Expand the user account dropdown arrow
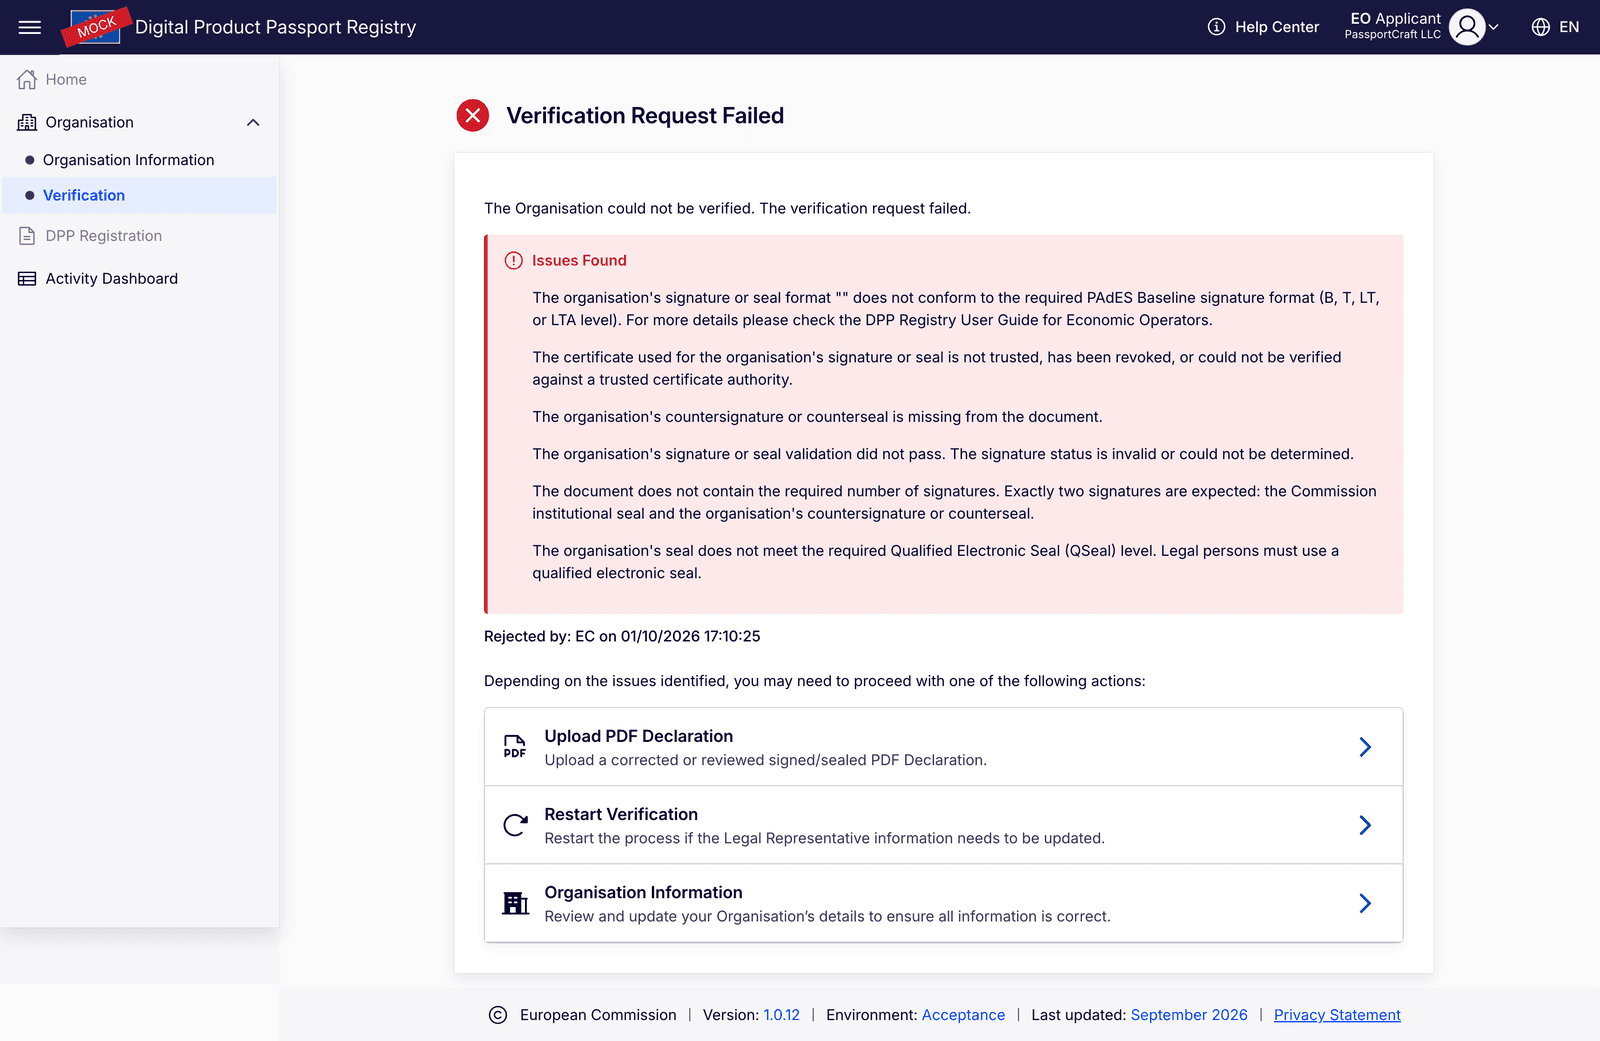1600x1041 pixels. tap(1493, 27)
